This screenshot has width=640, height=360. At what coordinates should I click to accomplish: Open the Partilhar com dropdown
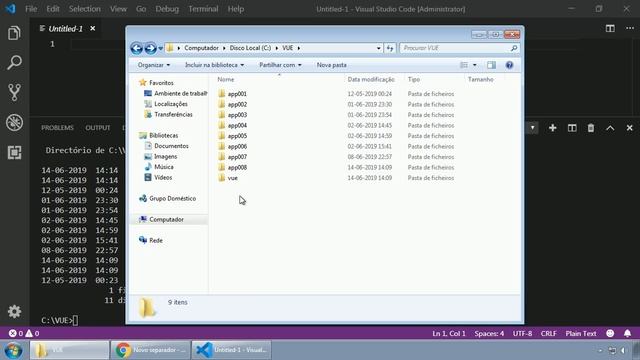(280, 65)
